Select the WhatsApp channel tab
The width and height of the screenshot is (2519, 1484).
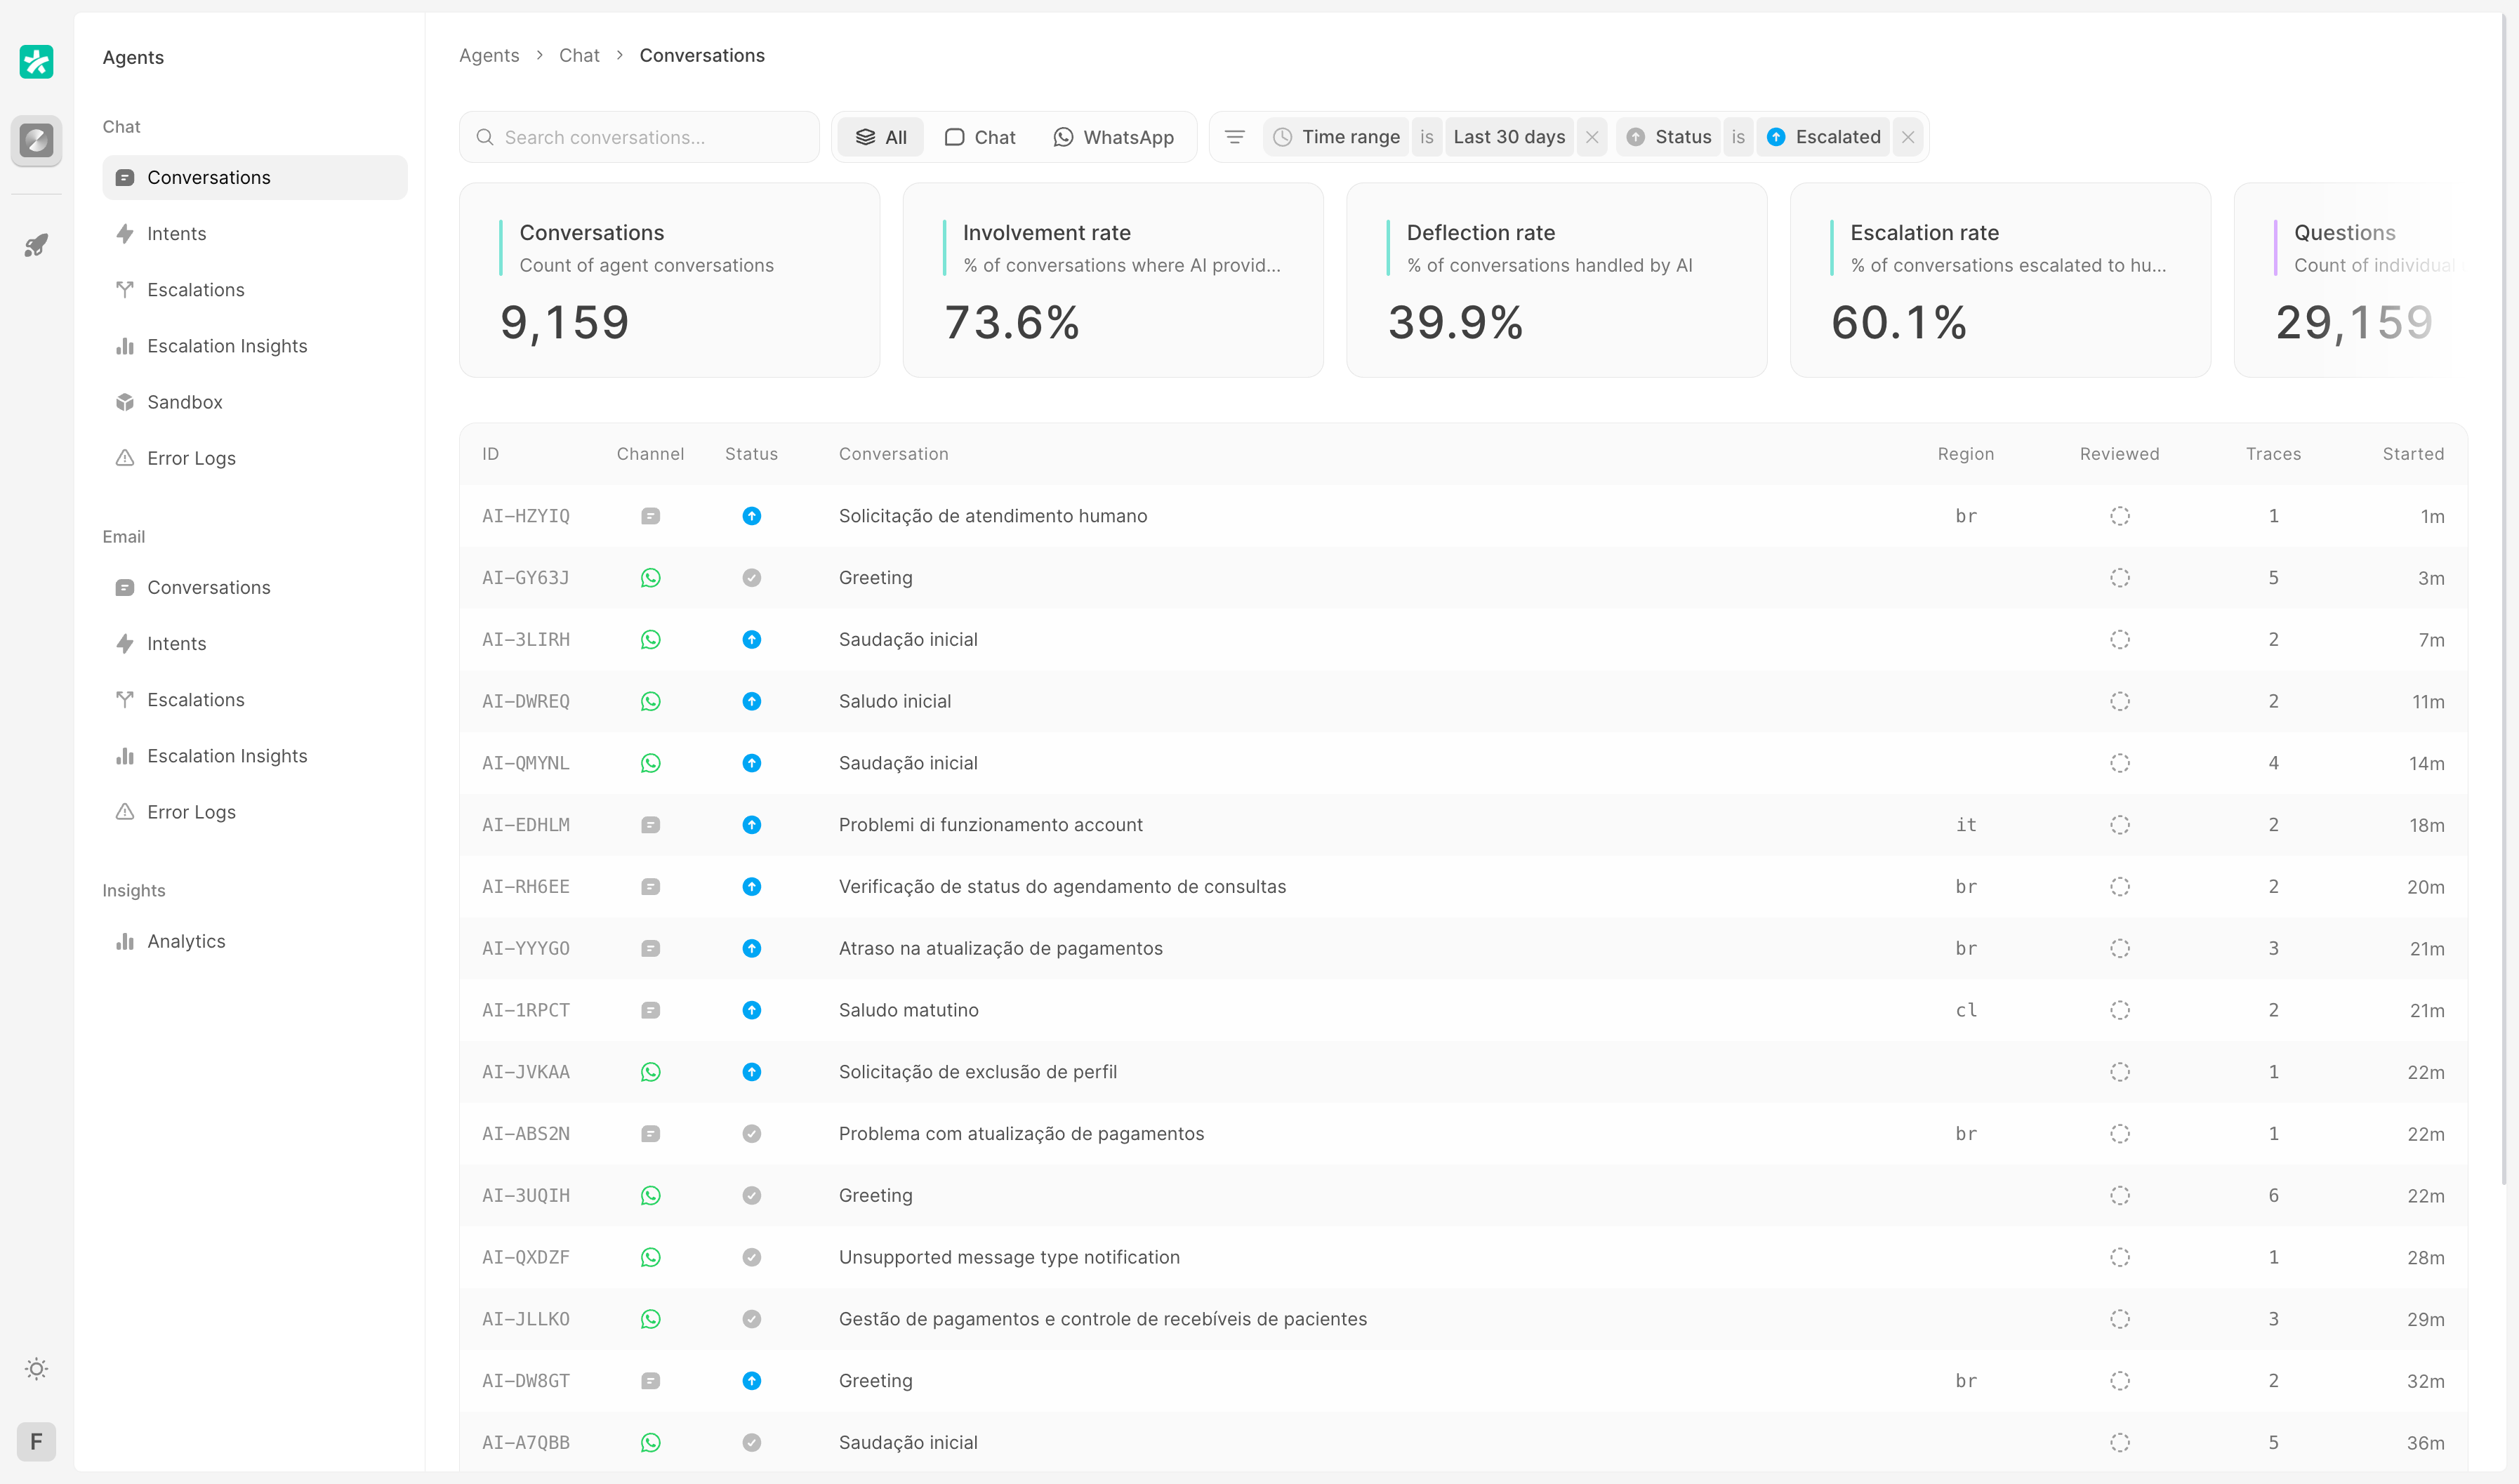click(x=1114, y=137)
